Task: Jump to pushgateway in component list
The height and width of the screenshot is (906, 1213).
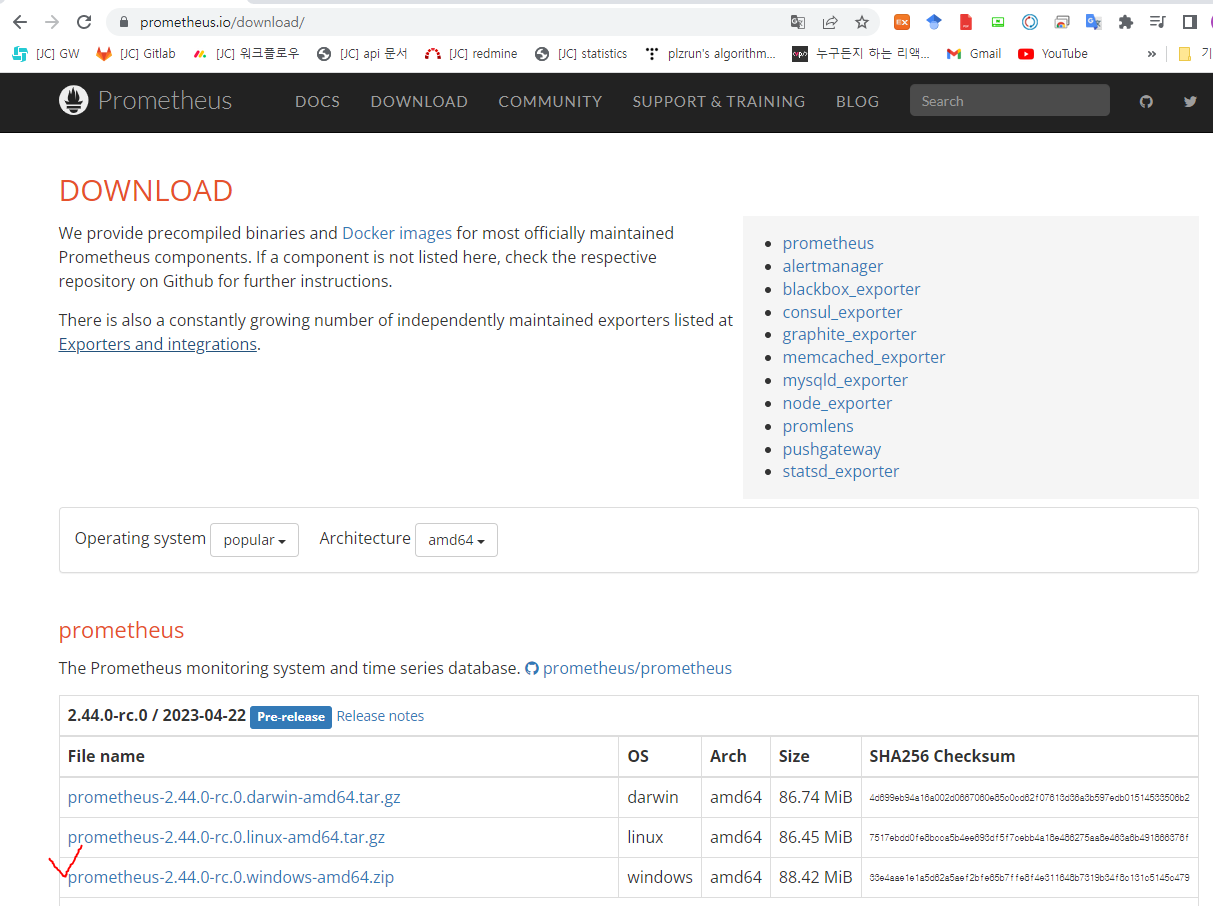Action: (832, 449)
